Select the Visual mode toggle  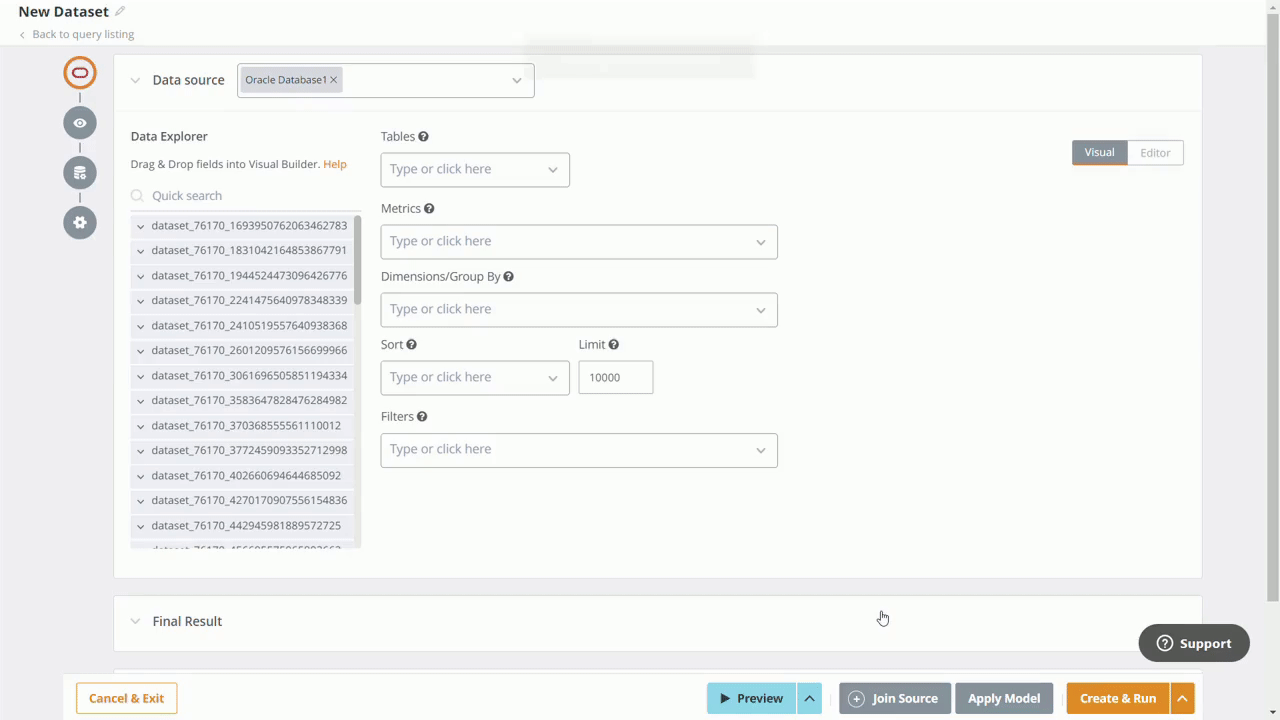click(1099, 152)
